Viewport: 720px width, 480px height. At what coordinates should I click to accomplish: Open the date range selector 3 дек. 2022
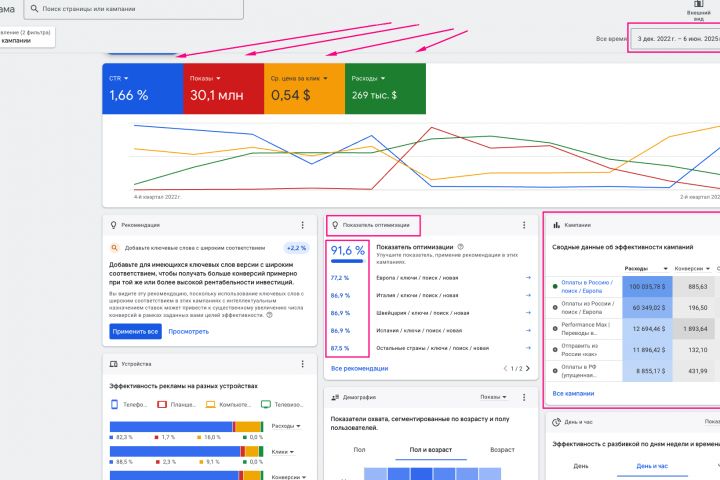675,39
